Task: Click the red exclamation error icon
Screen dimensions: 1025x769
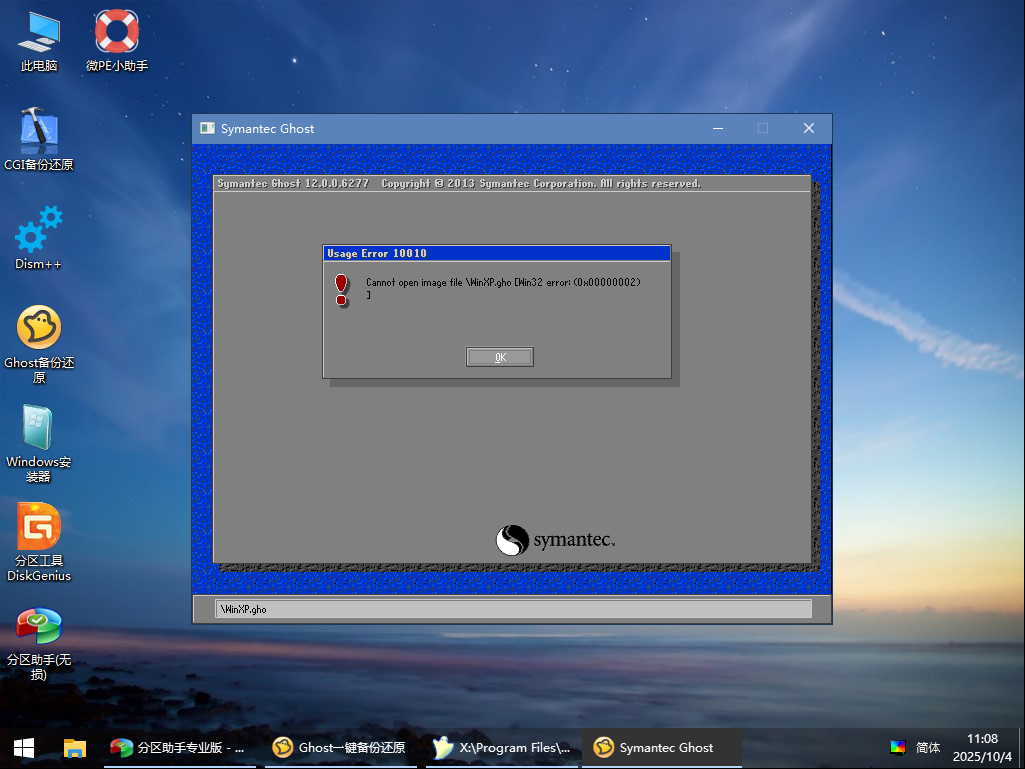Action: 341,290
